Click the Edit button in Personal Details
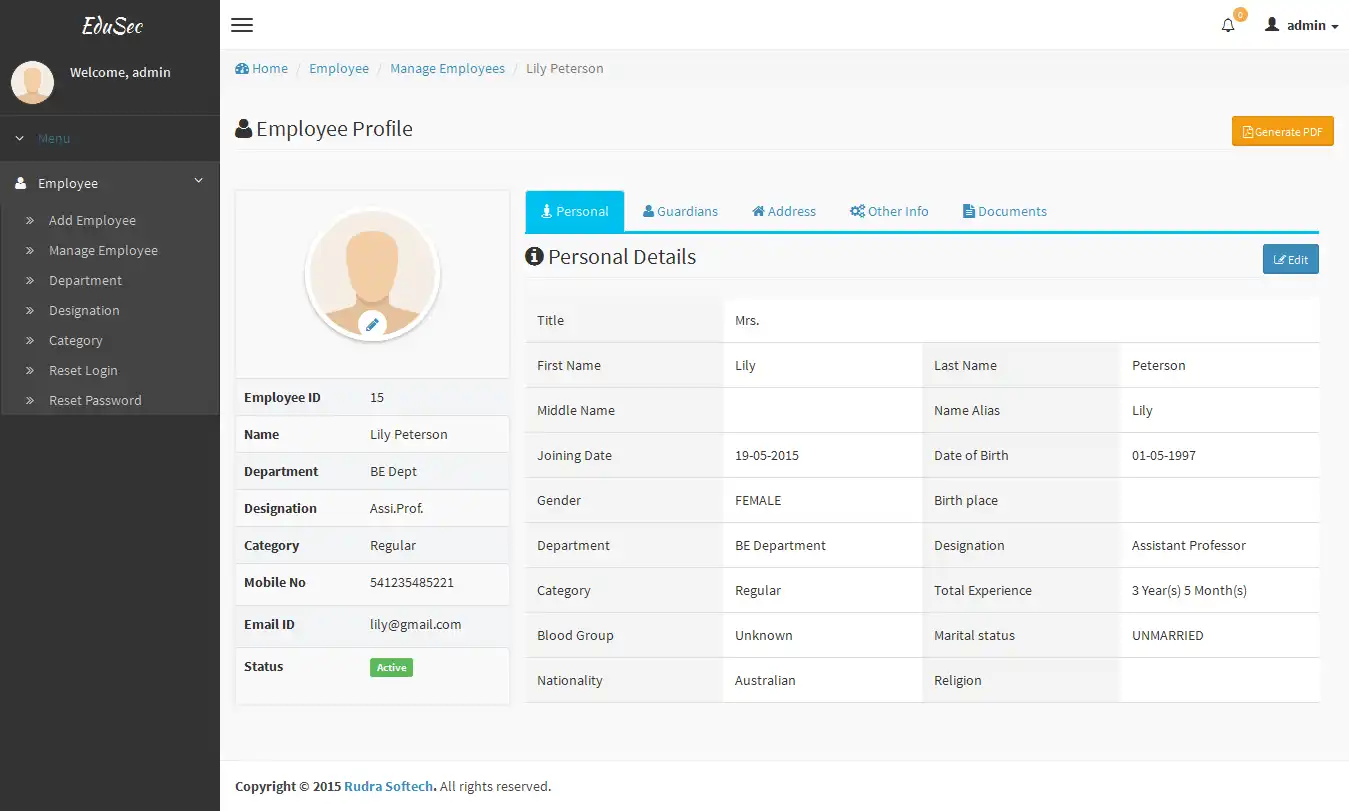1349x811 pixels. [1290, 258]
